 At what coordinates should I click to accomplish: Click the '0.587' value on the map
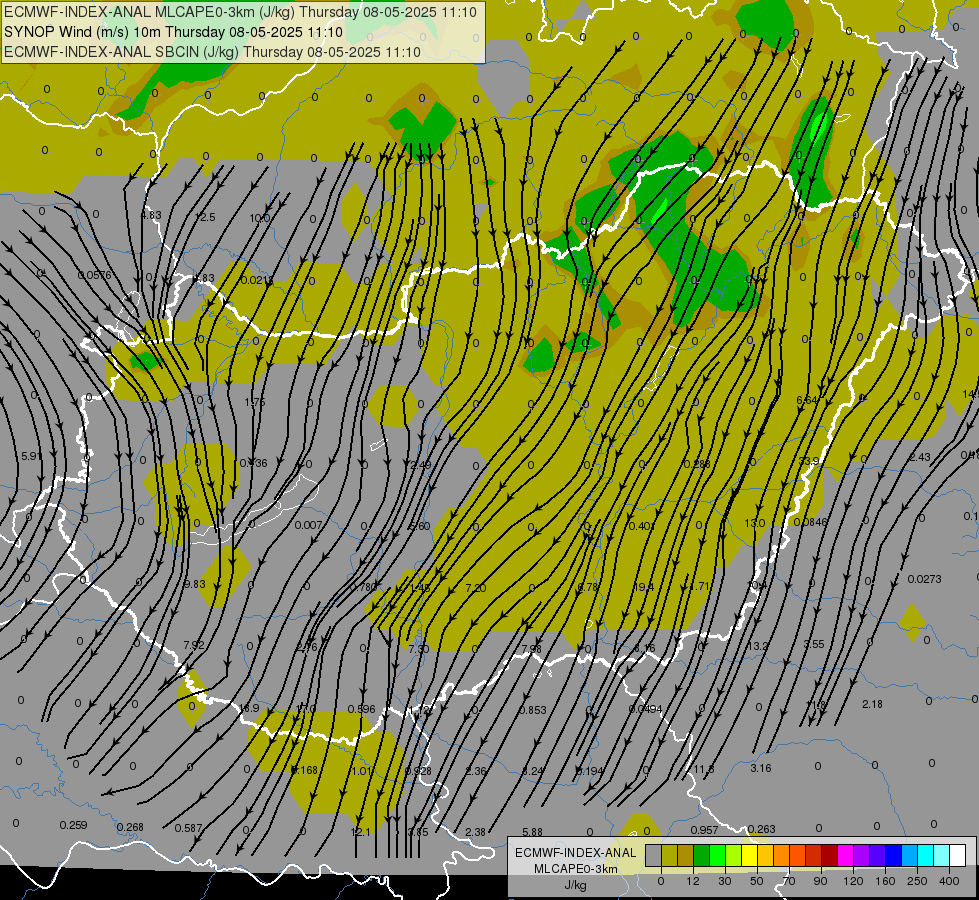tap(188, 828)
